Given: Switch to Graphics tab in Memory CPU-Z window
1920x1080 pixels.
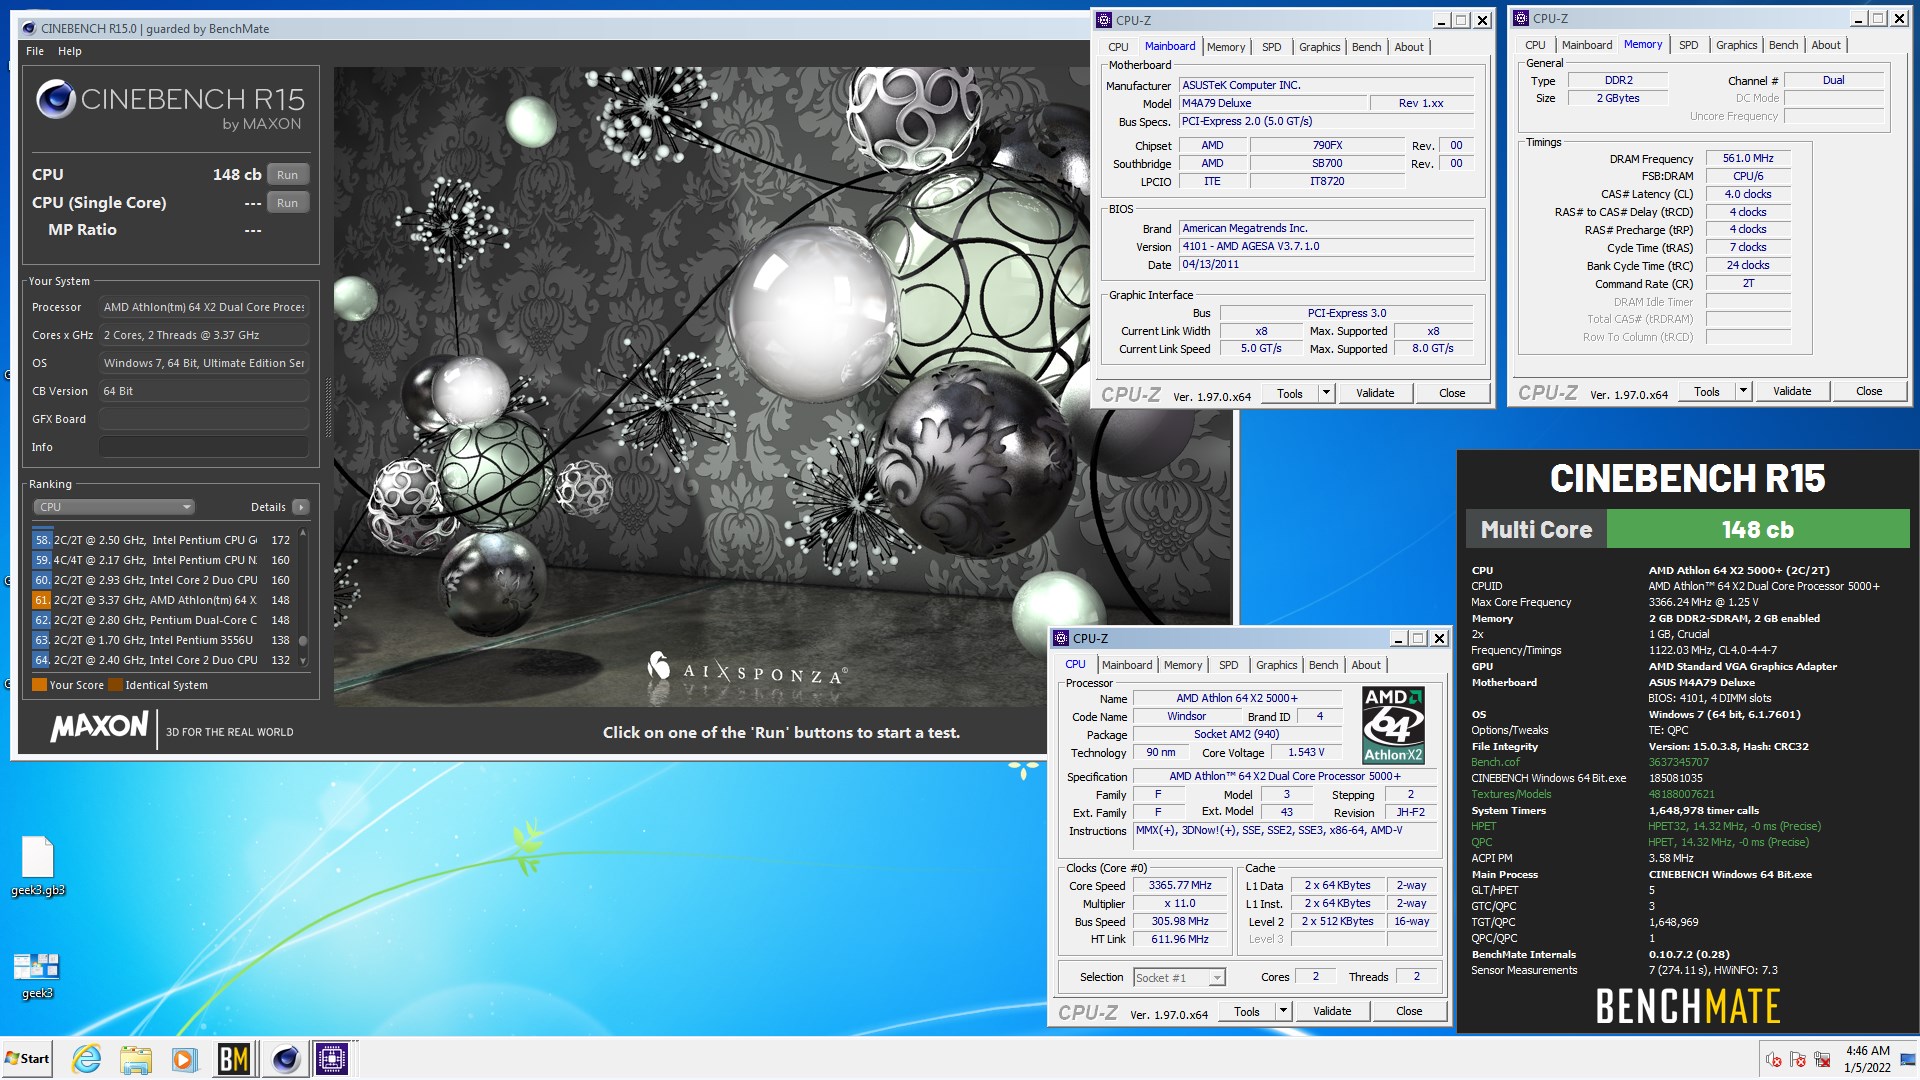Looking at the screenshot, I should coord(1736,45).
